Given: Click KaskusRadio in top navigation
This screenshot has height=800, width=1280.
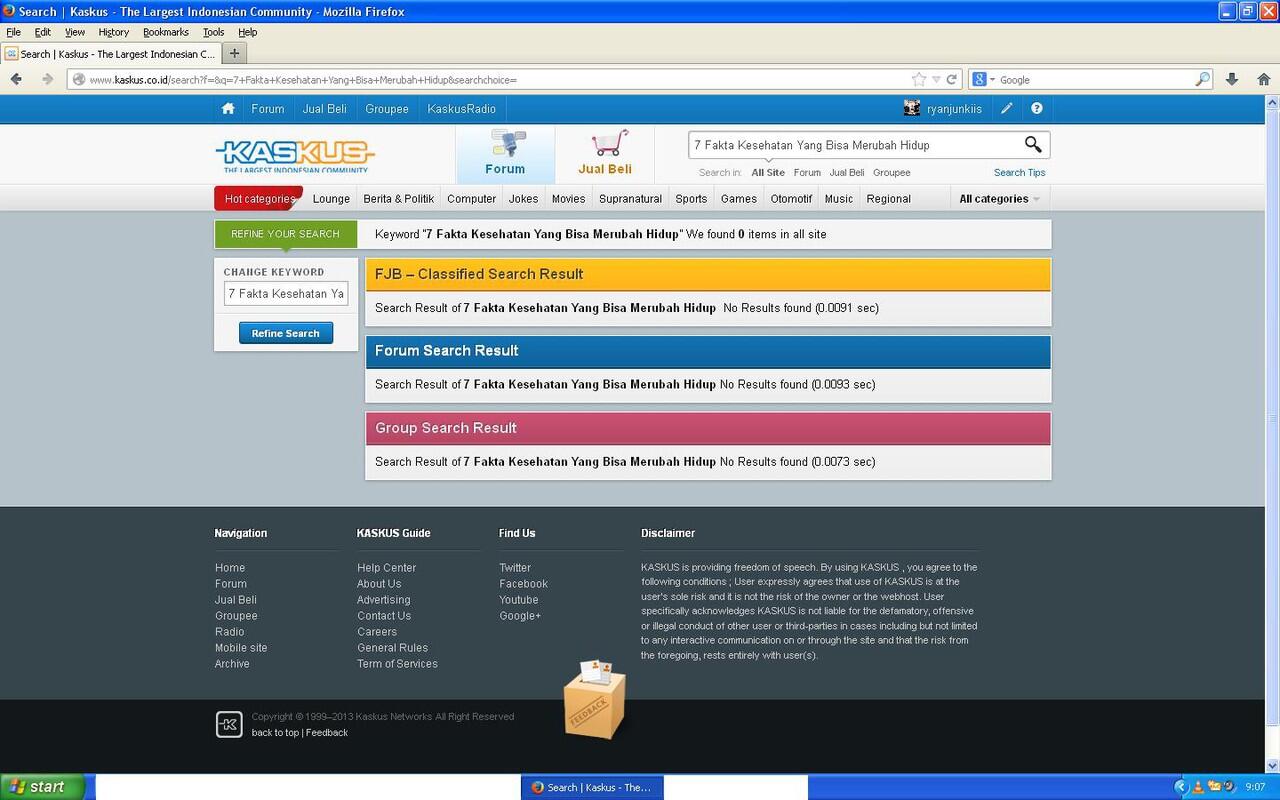Looking at the screenshot, I should point(462,108).
